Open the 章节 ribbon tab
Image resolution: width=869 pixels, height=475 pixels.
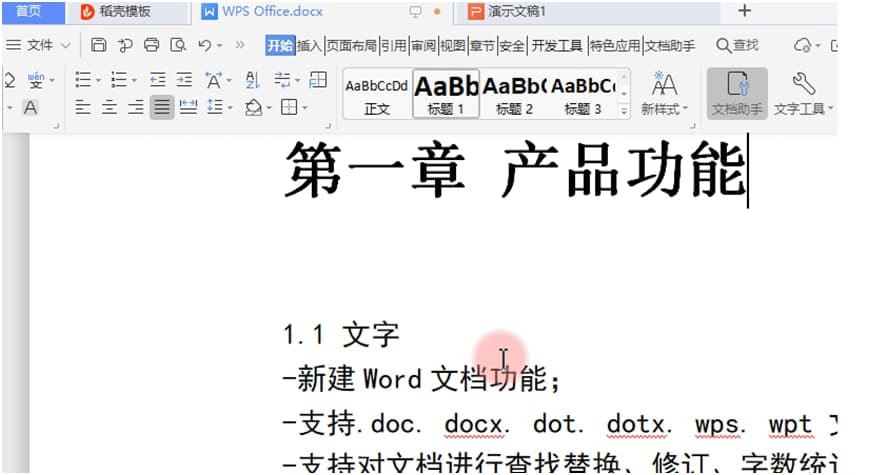(482, 45)
